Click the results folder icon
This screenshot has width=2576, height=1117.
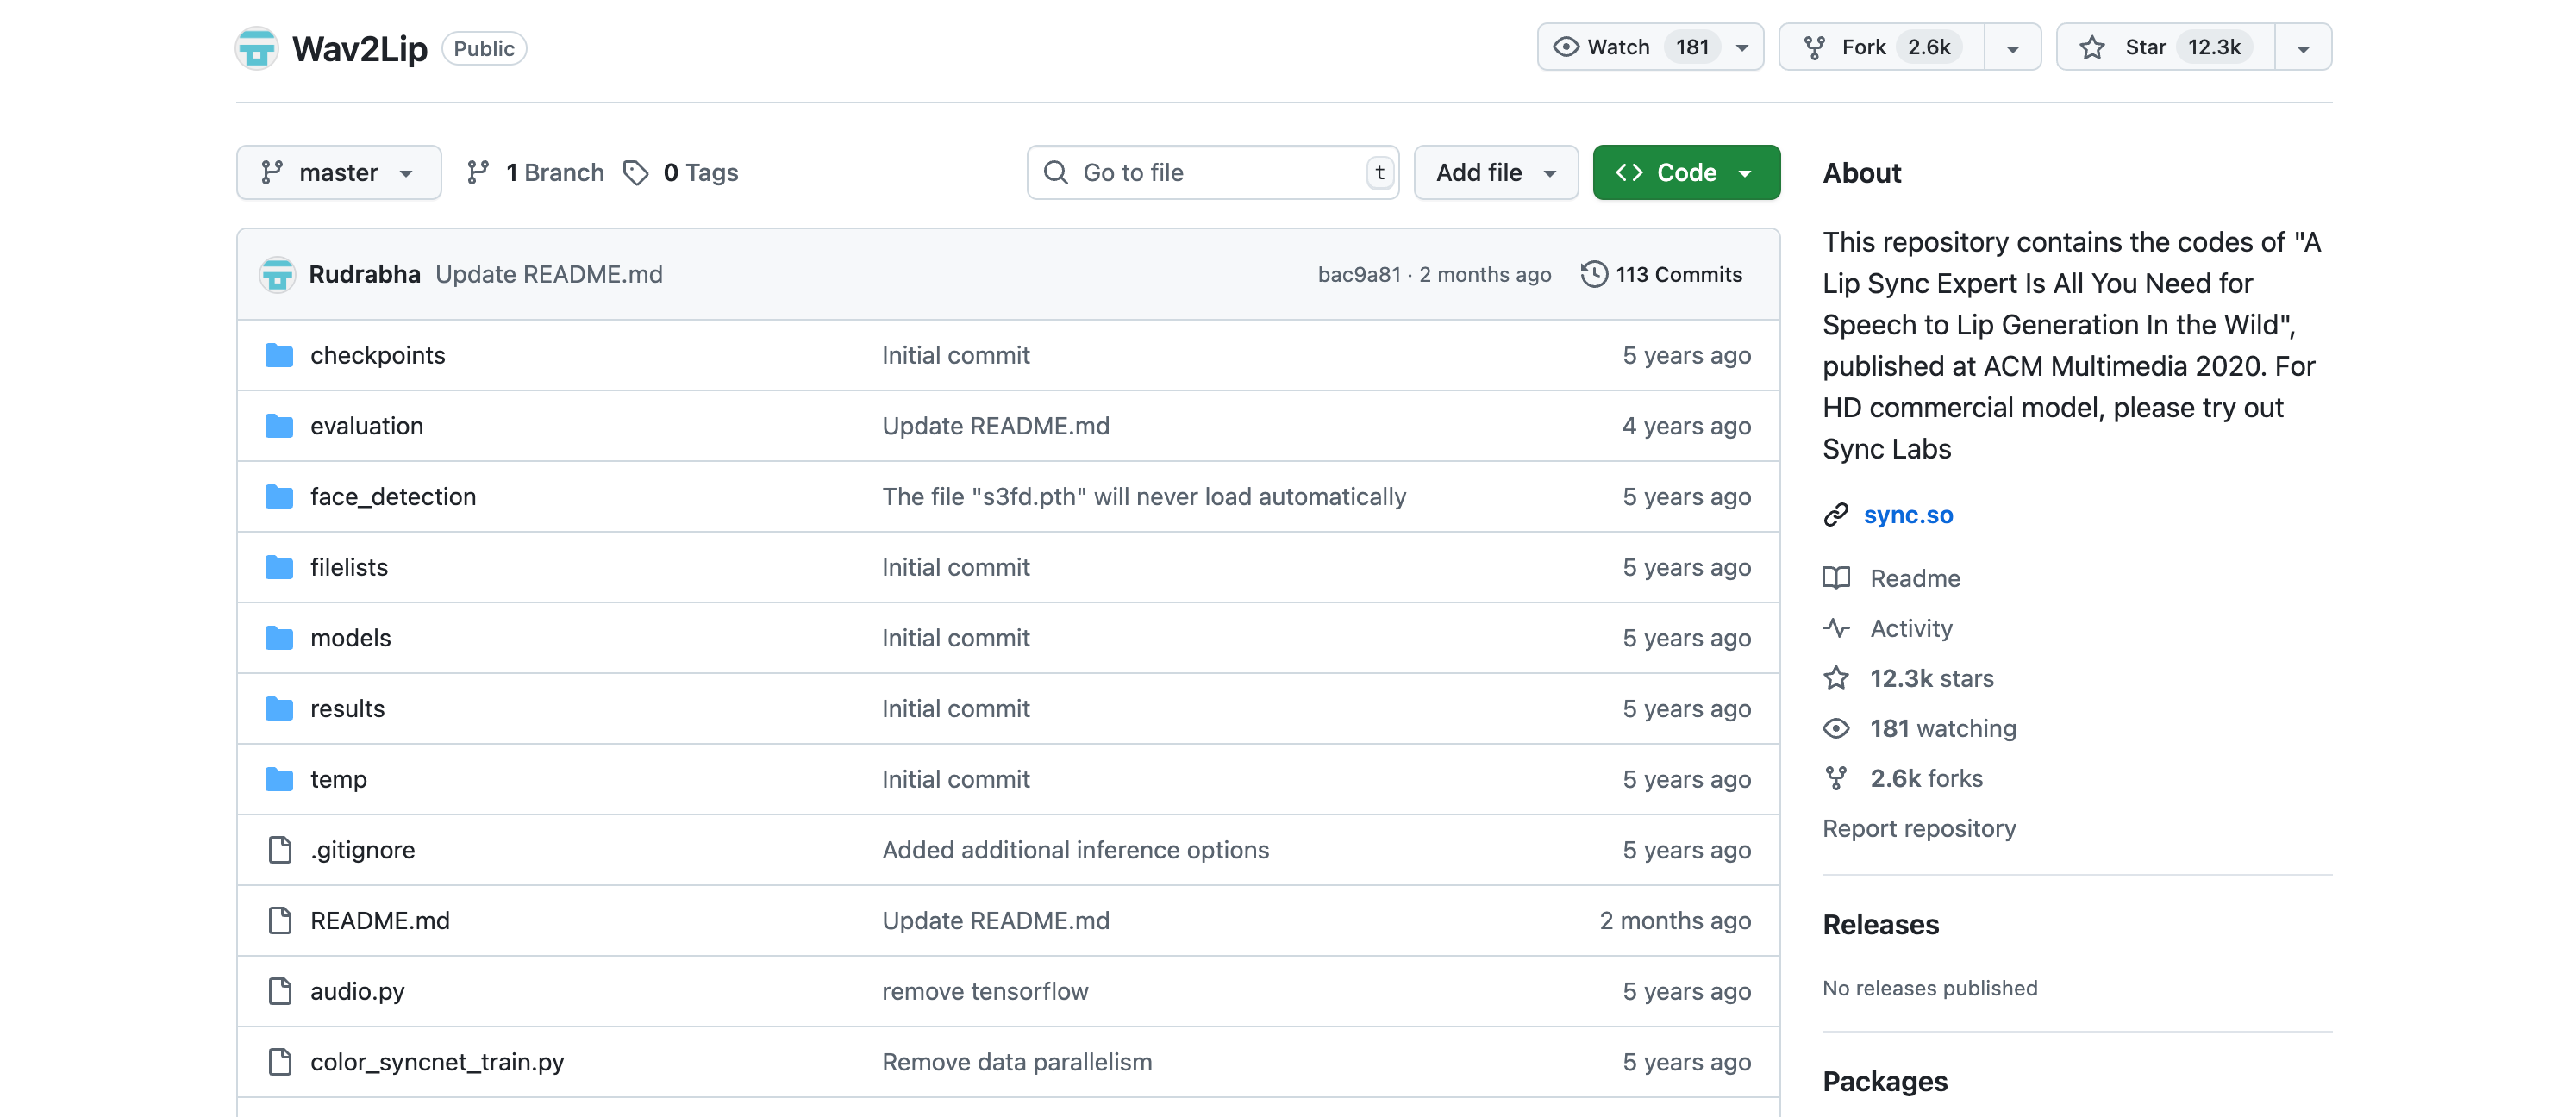pyautogui.click(x=279, y=708)
